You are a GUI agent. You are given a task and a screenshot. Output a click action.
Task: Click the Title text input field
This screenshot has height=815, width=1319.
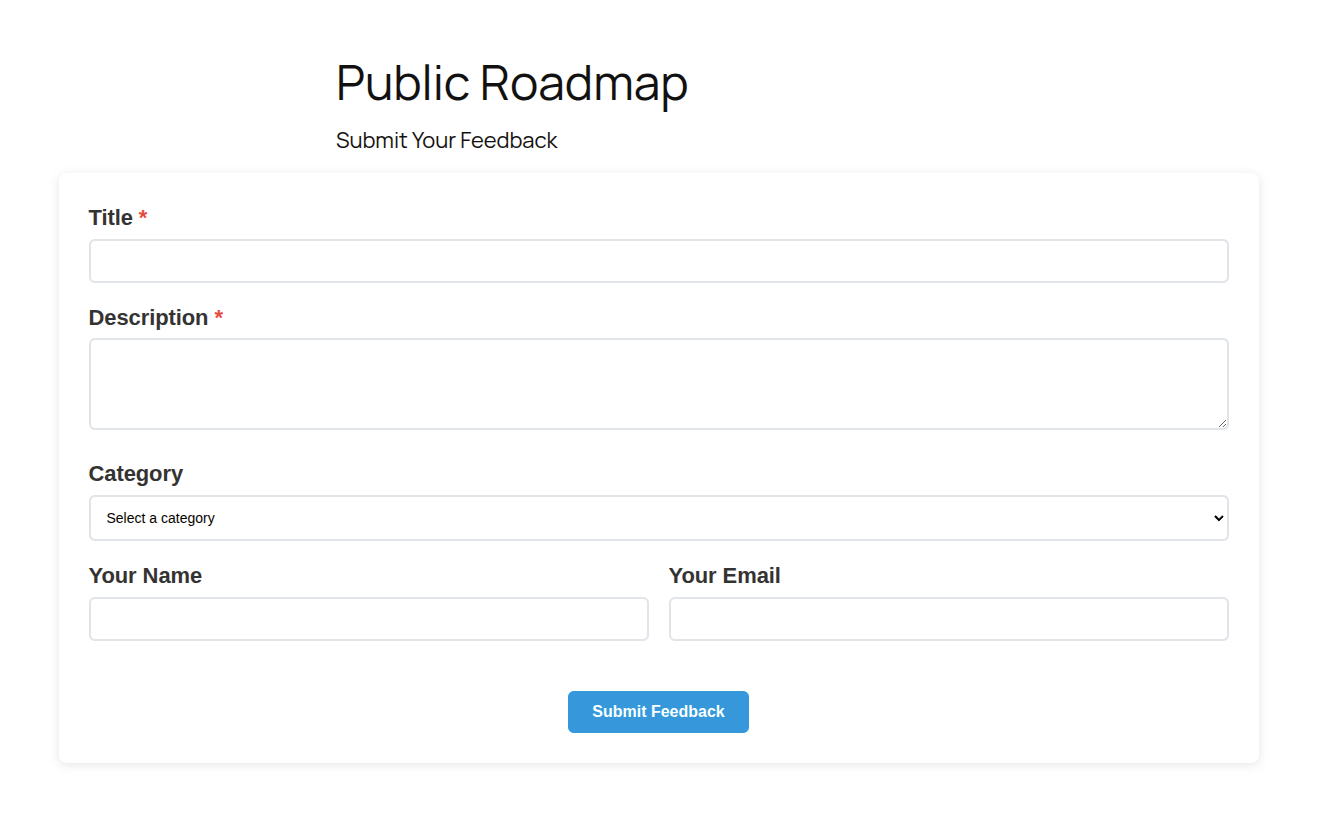point(658,261)
